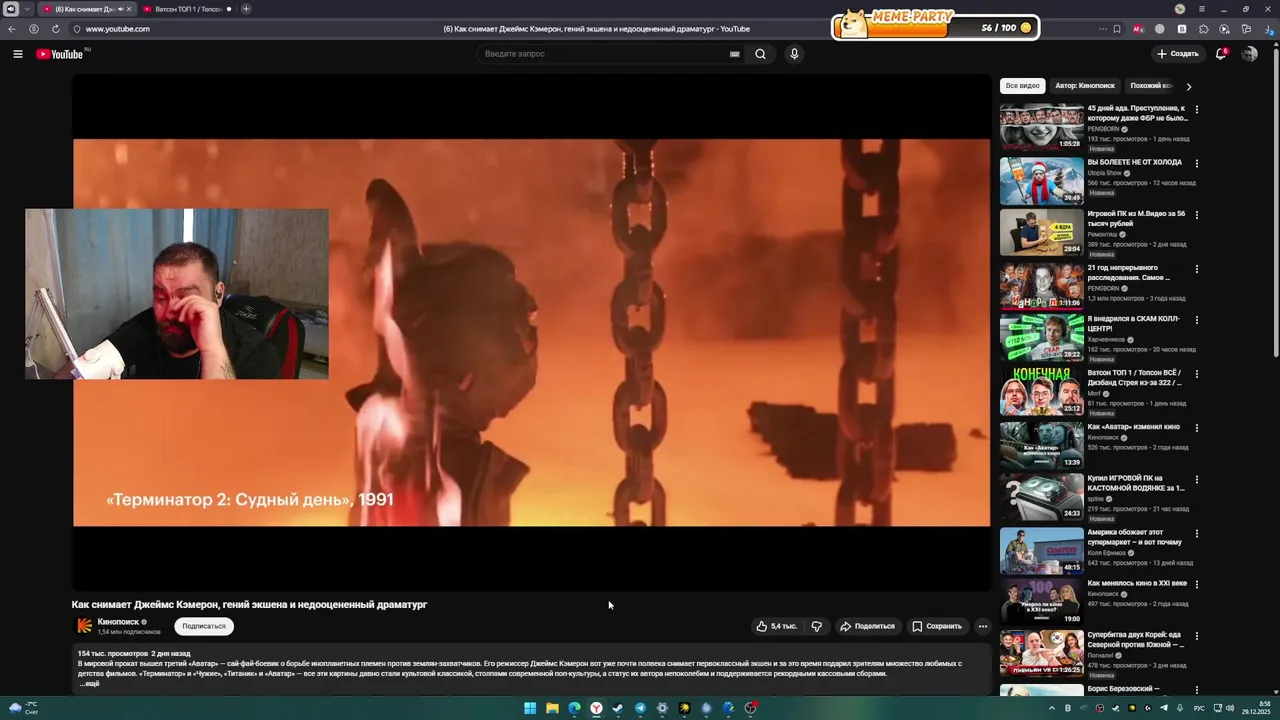Open the on-screen keyboard icon in search
This screenshot has height=720, width=1280.
pyautogui.click(x=735, y=54)
